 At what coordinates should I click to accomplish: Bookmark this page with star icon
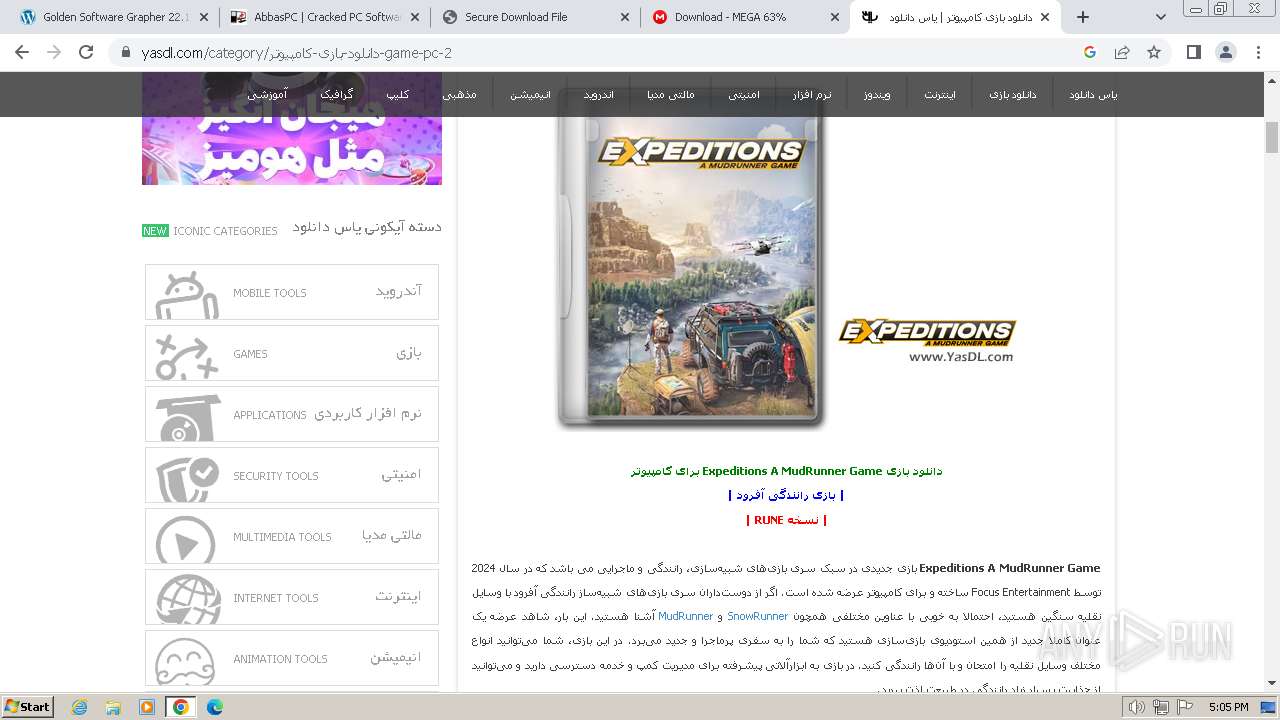[1154, 52]
